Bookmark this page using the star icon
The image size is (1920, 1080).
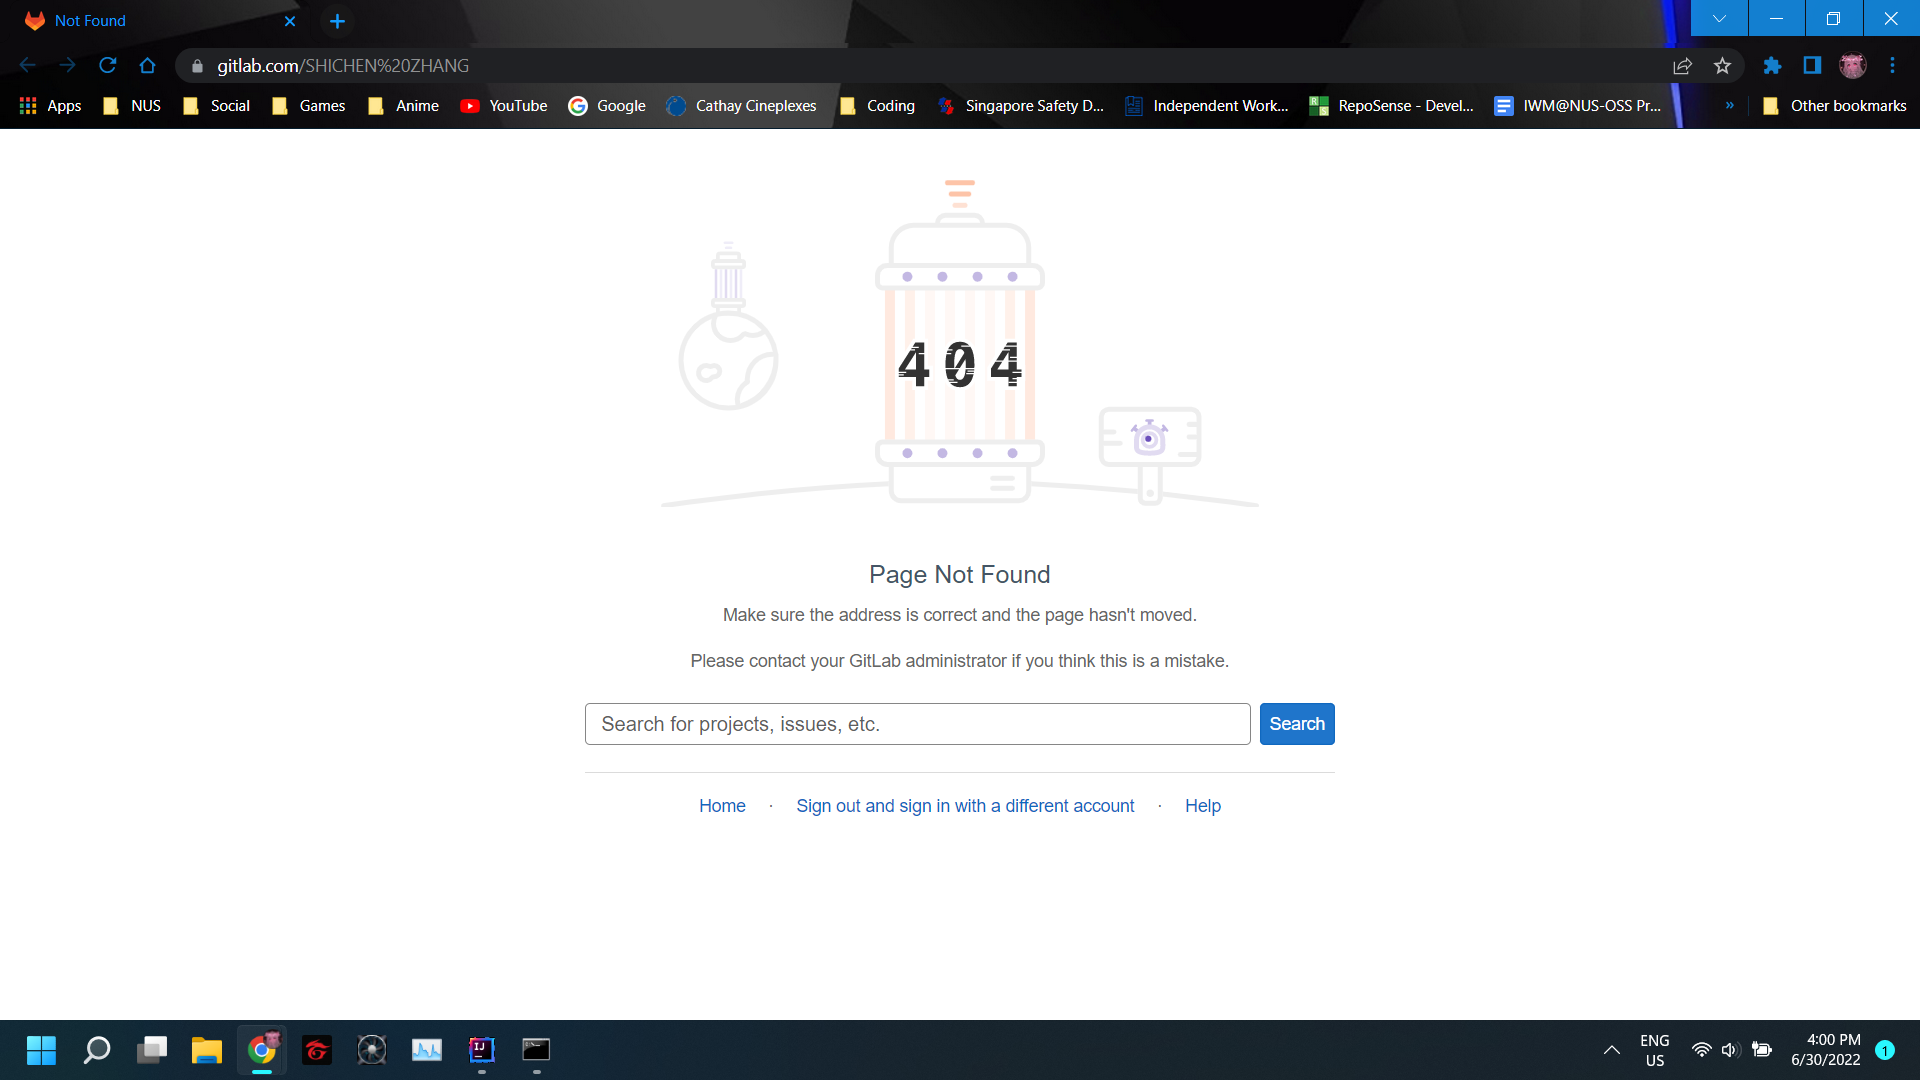tap(1722, 65)
